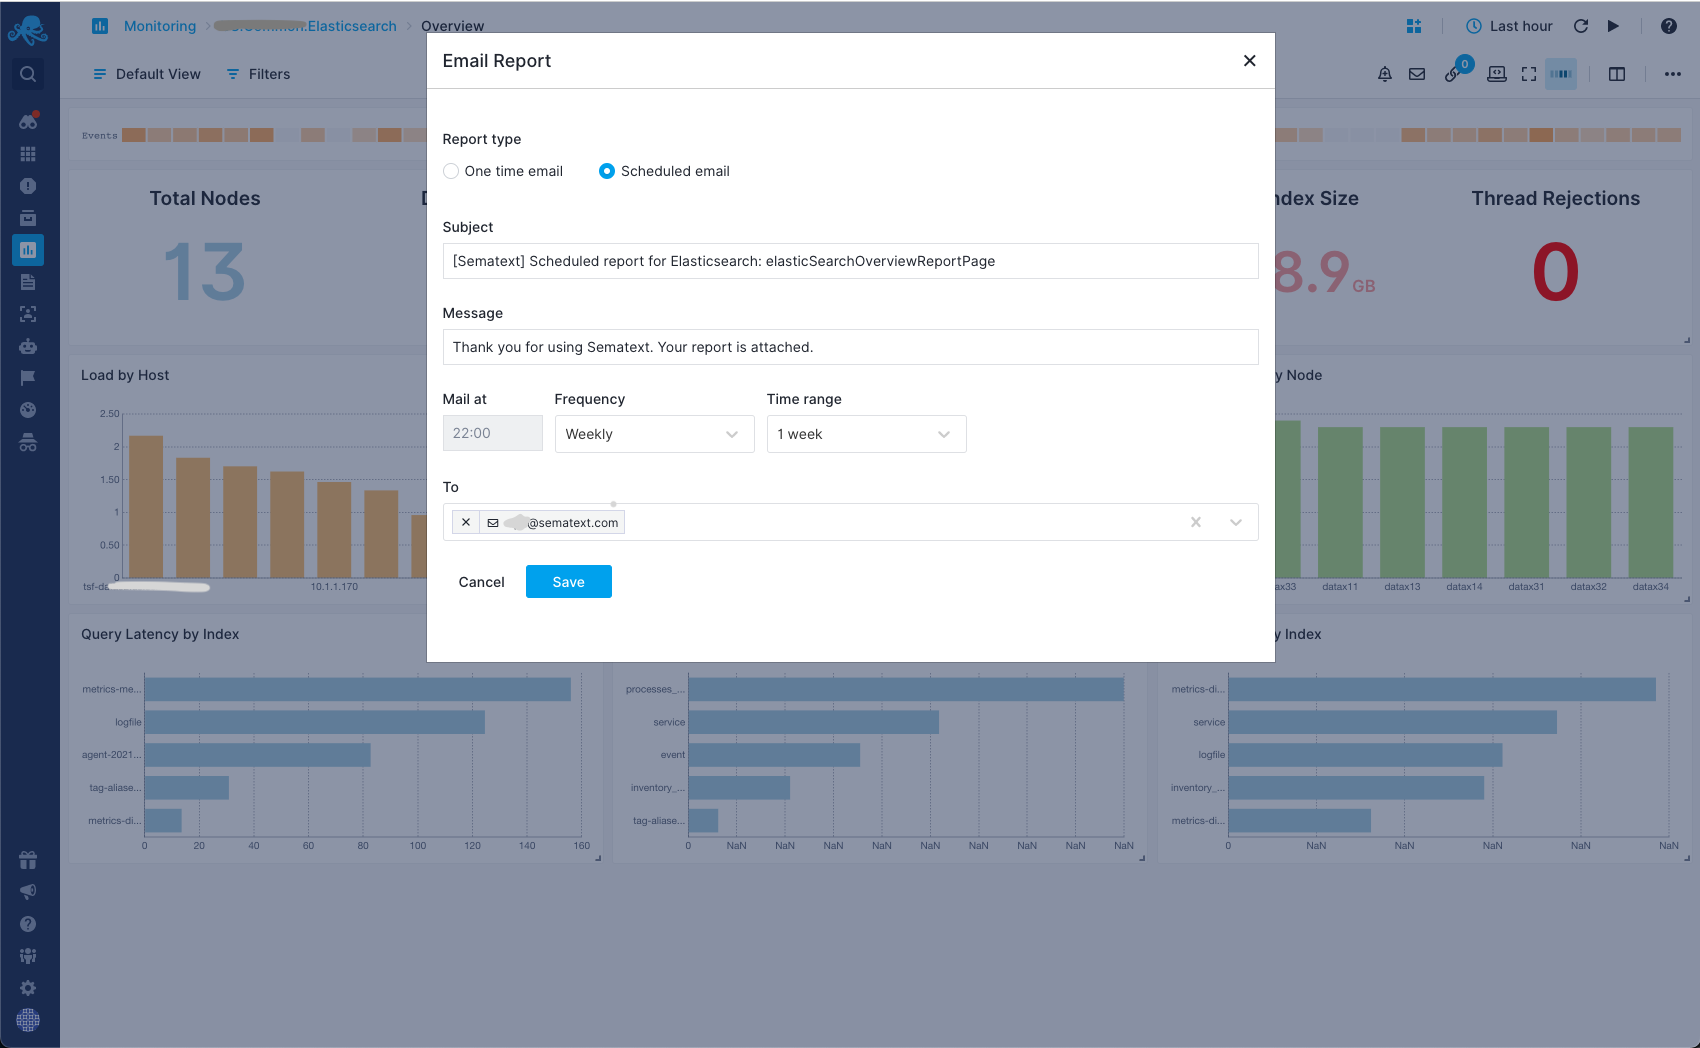Click the Thread Rejections widget title
Screen dimensions: 1700x1048
[x=1555, y=198]
